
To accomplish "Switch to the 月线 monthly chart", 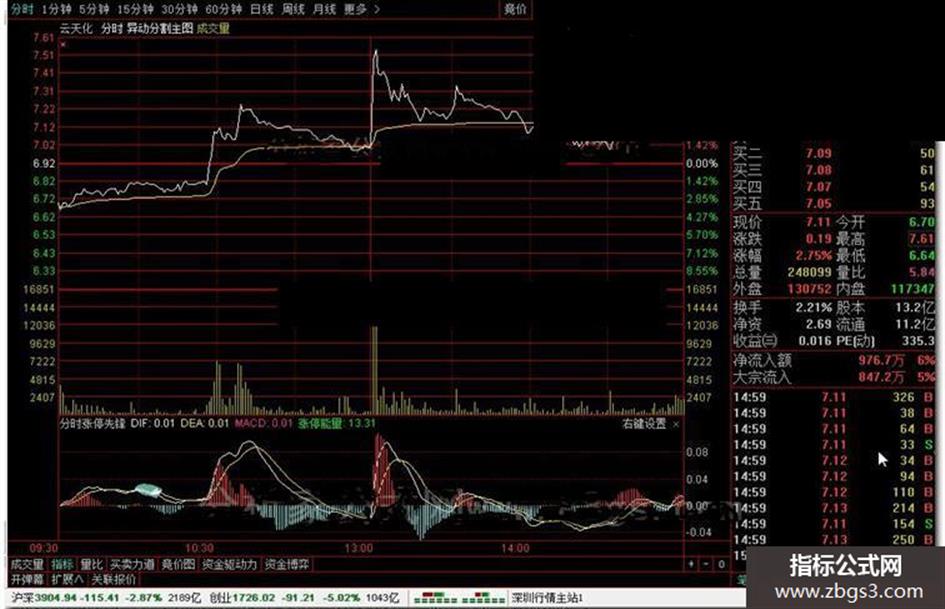I will coord(325,10).
